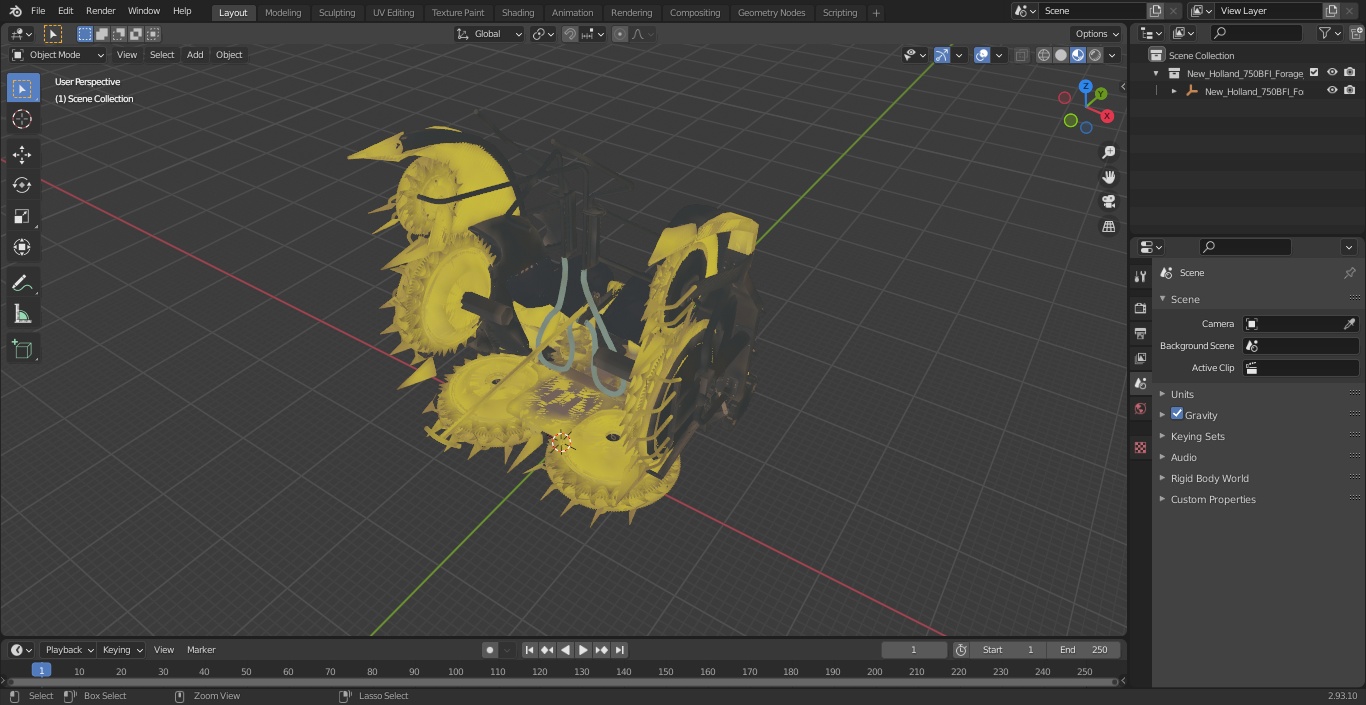Pick camera object with eyedropper icon
The height and width of the screenshot is (705, 1366).
click(x=1349, y=324)
